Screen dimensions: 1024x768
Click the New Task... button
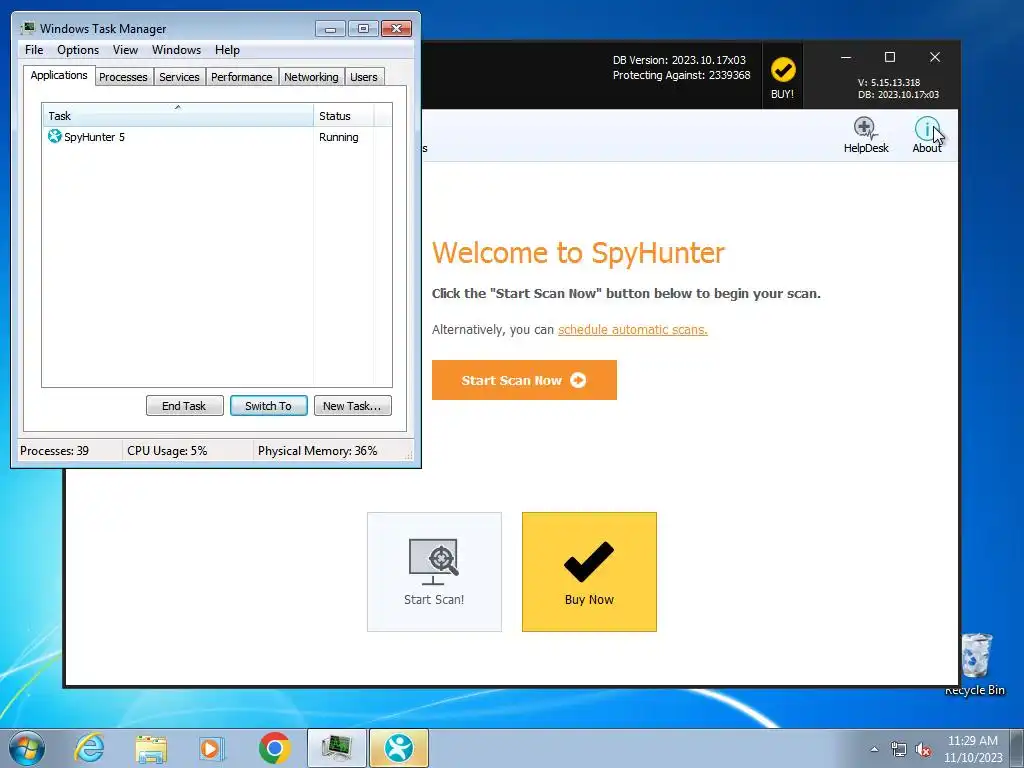click(352, 406)
